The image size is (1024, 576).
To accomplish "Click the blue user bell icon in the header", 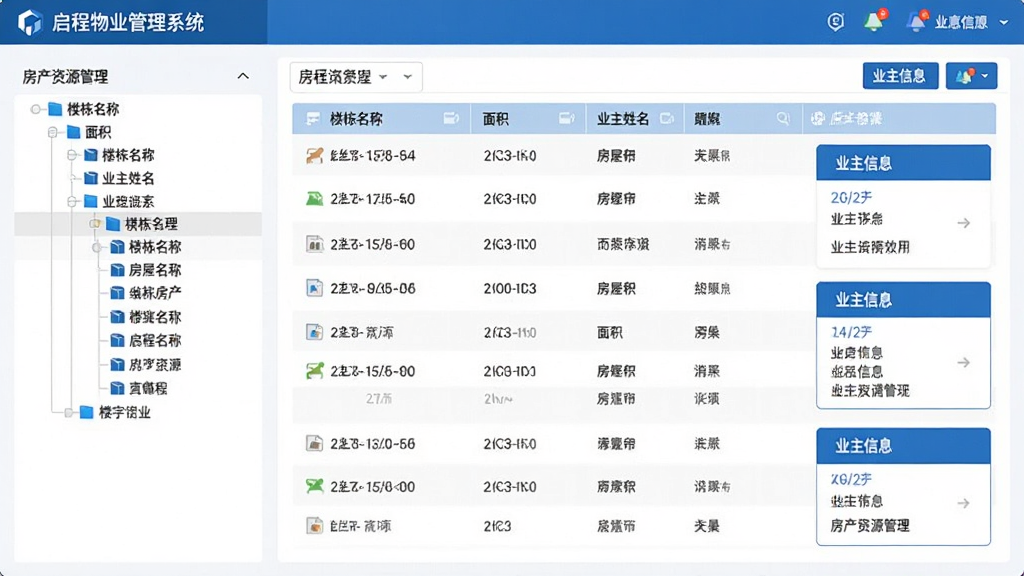I will [x=917, y=21].
